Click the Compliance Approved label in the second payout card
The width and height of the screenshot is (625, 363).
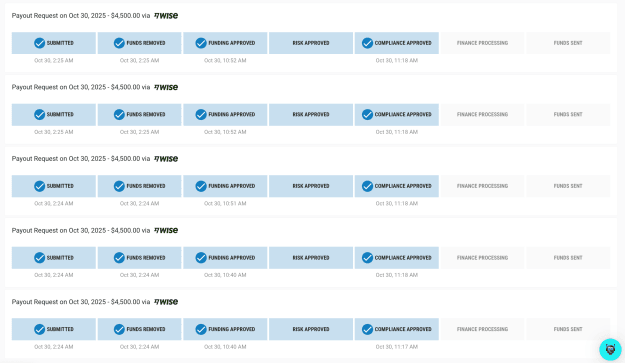coord(403,115)
